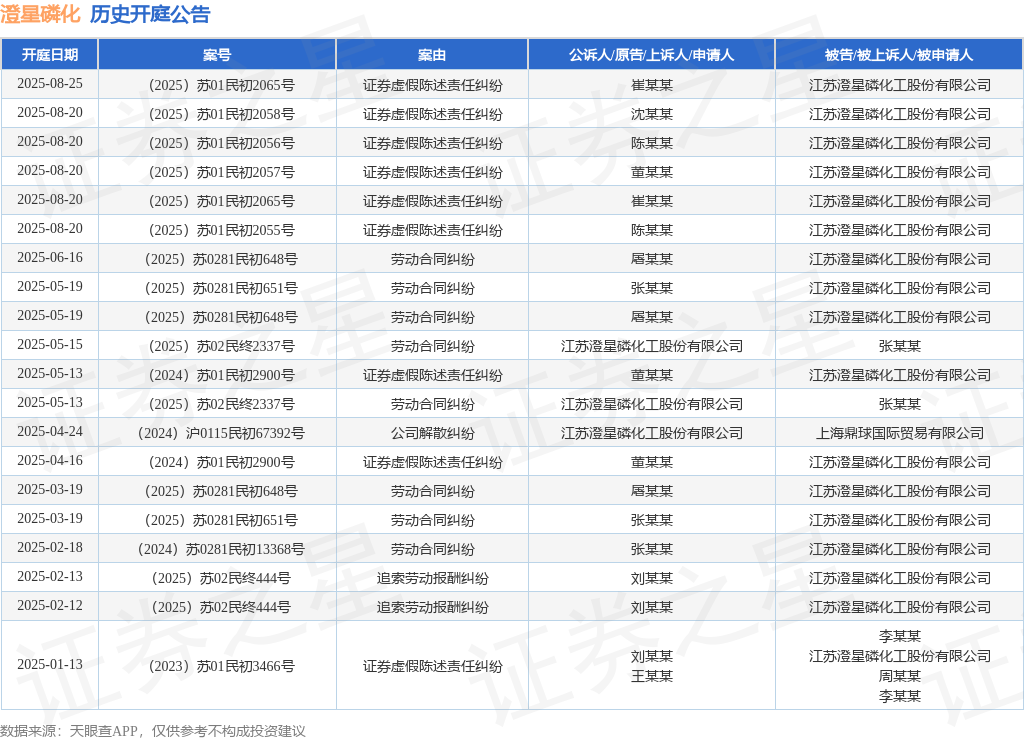This screenshot has width=1024, height=740.
Task: Click 苏01民初2900号 in the 2025-04-16 row
Action: (x=221, y=462)
